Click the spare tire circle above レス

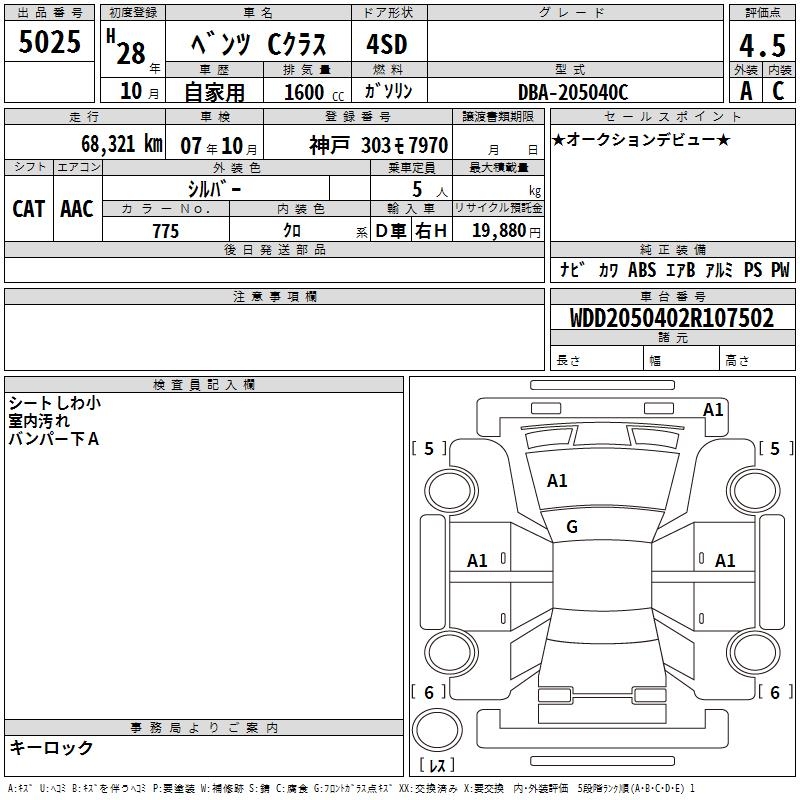pos(439,730)
